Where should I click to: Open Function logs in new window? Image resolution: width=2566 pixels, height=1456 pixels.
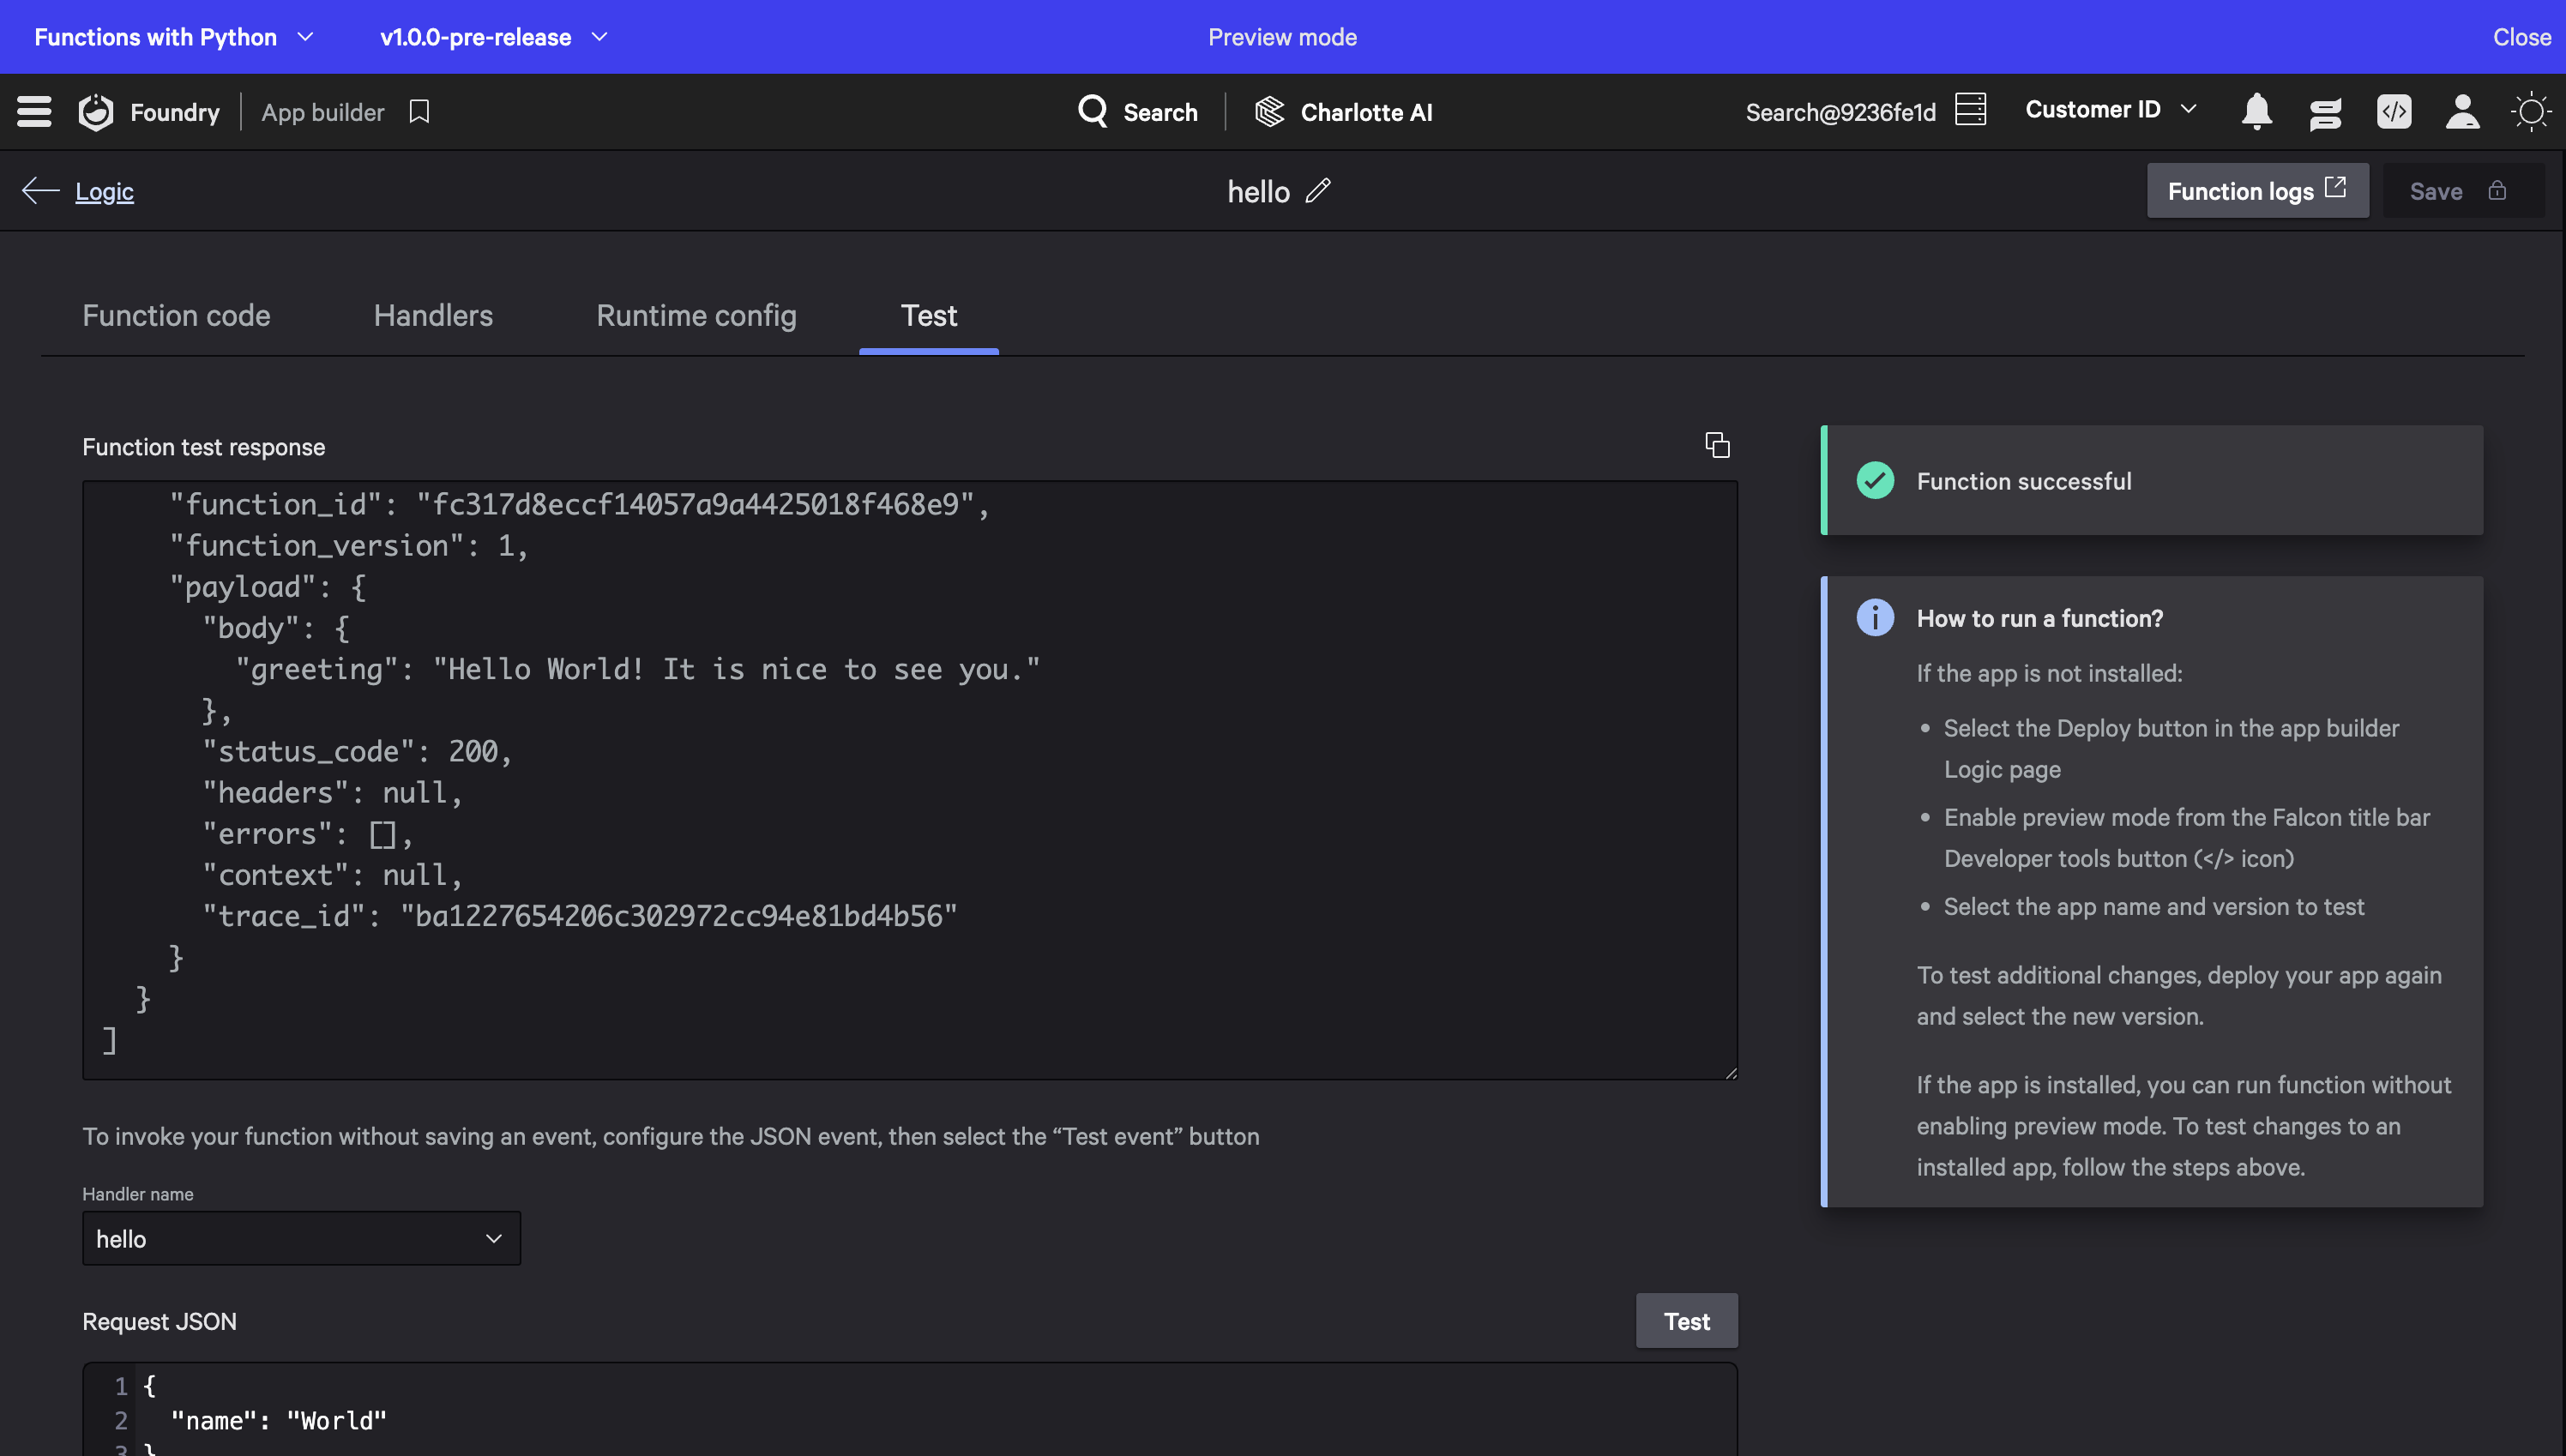tap(2256, 191)
